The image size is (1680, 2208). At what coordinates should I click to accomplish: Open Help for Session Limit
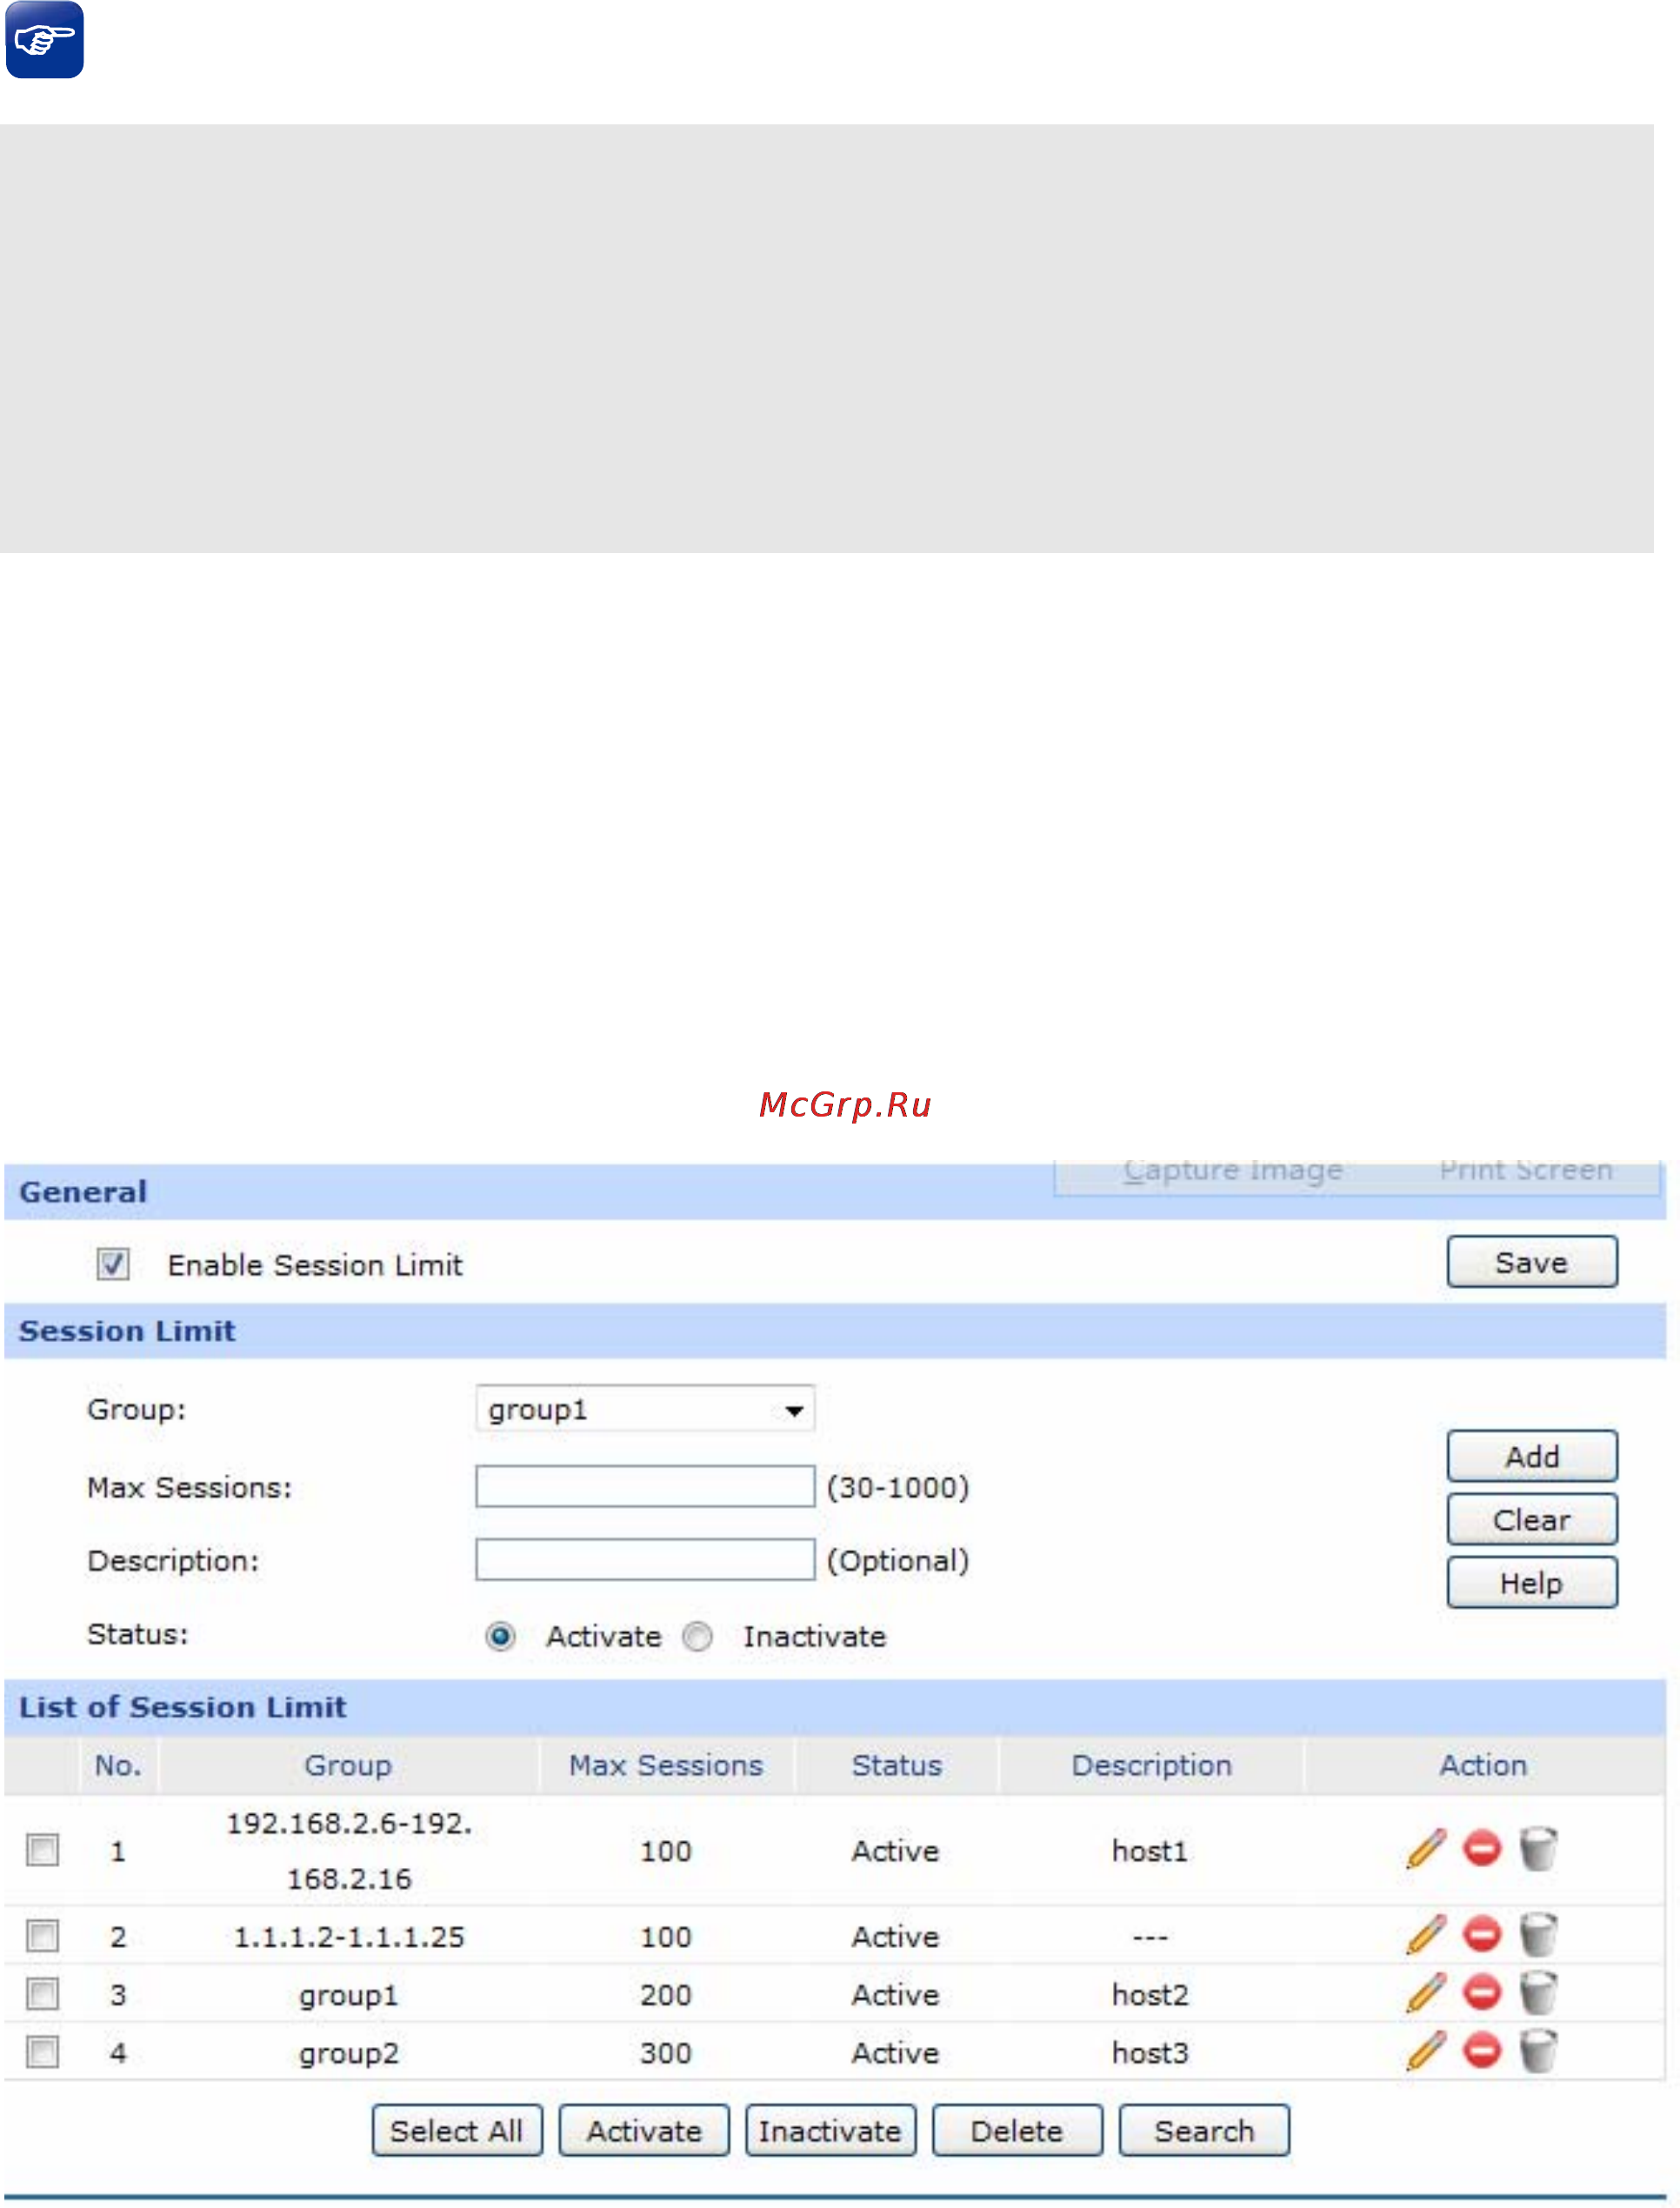point(1531,1582)
